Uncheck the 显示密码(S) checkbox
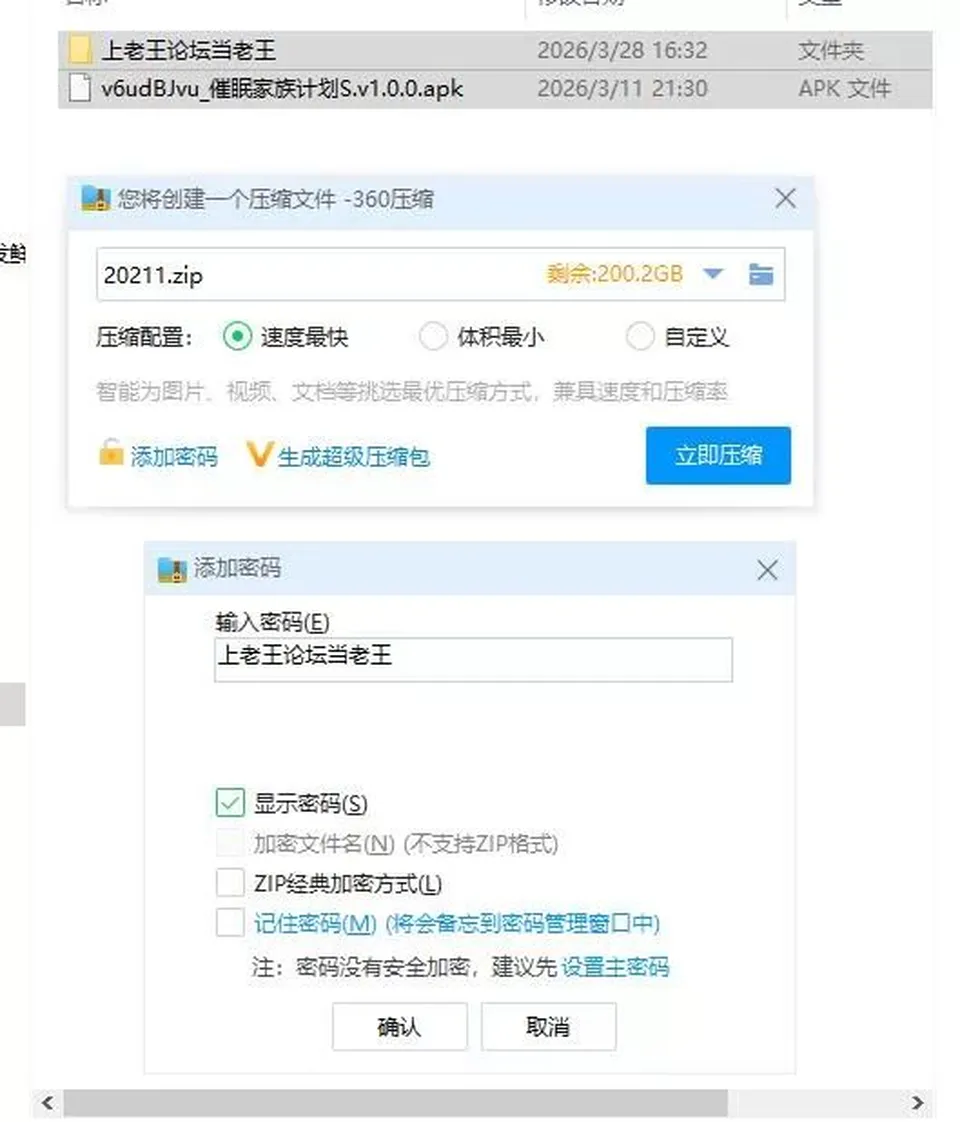This screenshot has height=1122, width=960. (x=230, y=803)
